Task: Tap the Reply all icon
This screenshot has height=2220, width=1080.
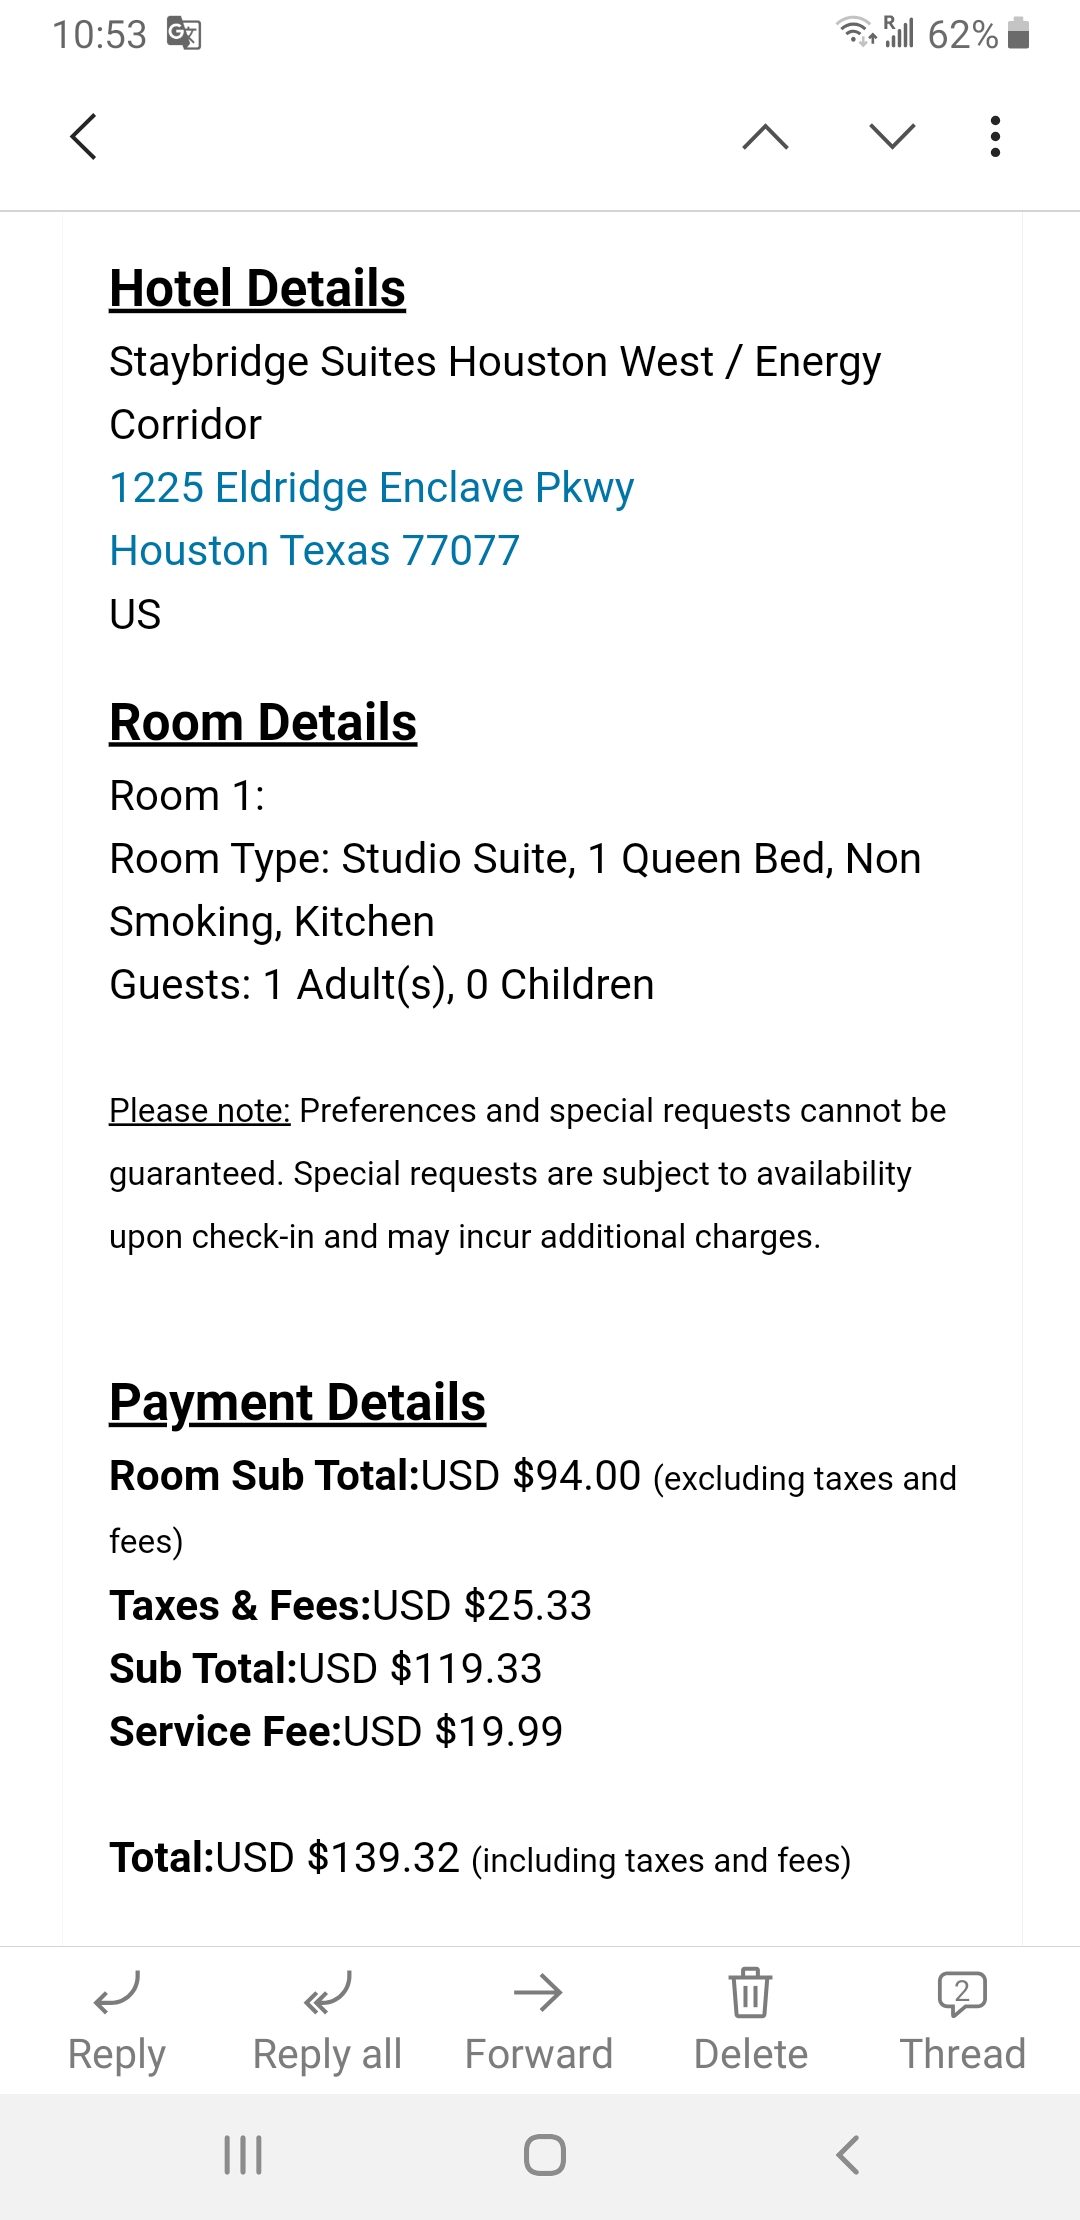Action: [x=328, y=1992]
